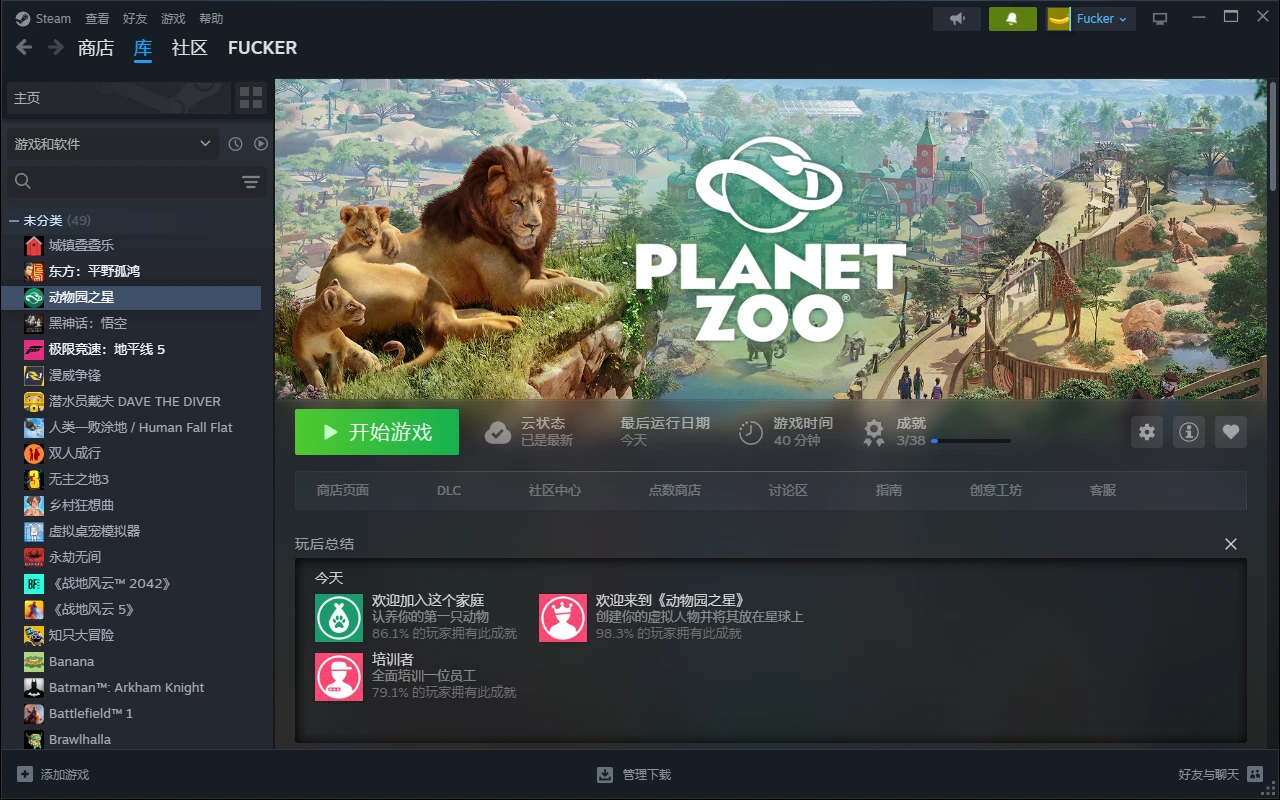Open 欢迎加入这个家庭 achievement icon
The width and height of the screenshot is (1280, 800).
pyautogui.click(x=339, y=618)
